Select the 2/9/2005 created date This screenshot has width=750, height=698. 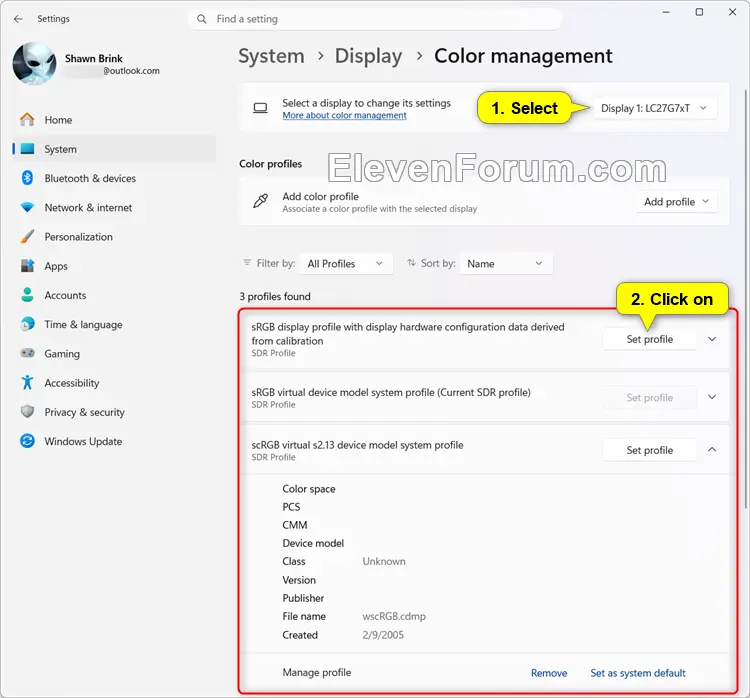(x=383, y=635)
